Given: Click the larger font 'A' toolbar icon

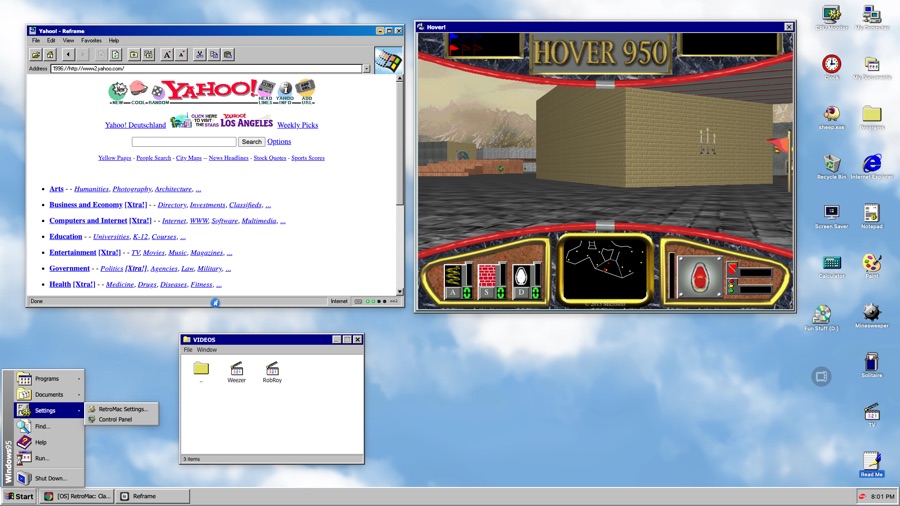Looking at the screenshot, I should [166, 55].
